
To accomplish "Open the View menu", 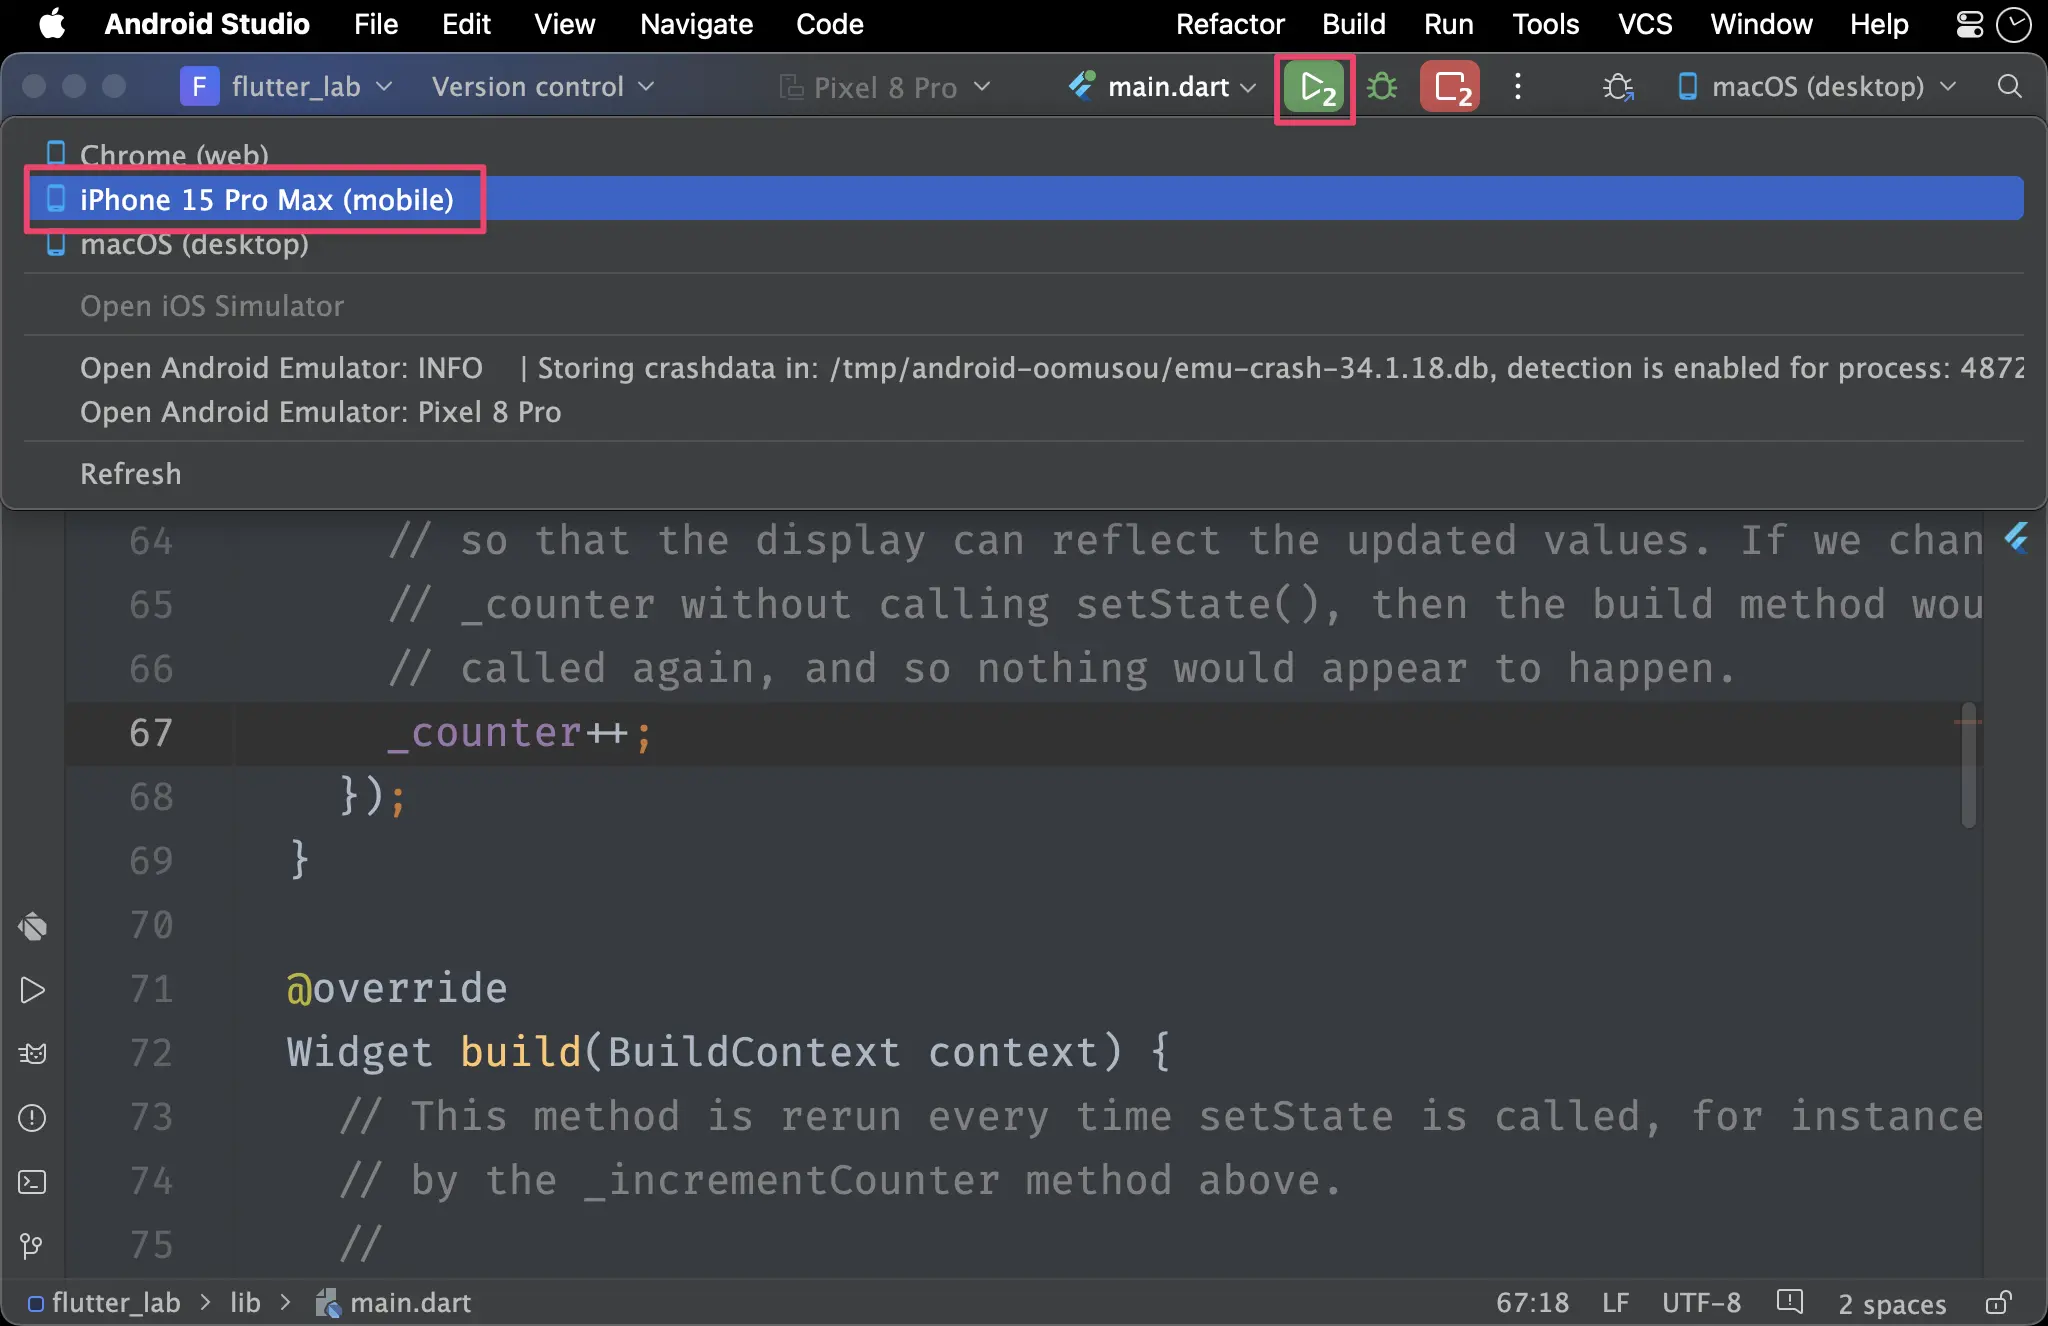I will pyautogui.click(x=564, y=24).
